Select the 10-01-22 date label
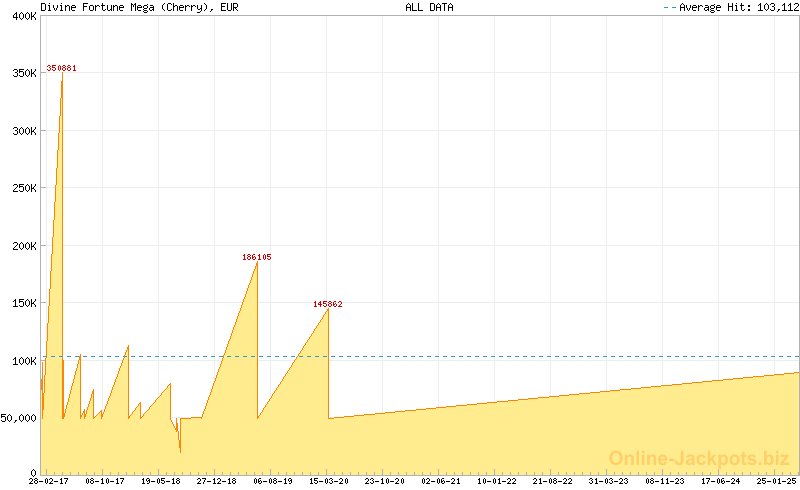 click(x=496, y=481)
